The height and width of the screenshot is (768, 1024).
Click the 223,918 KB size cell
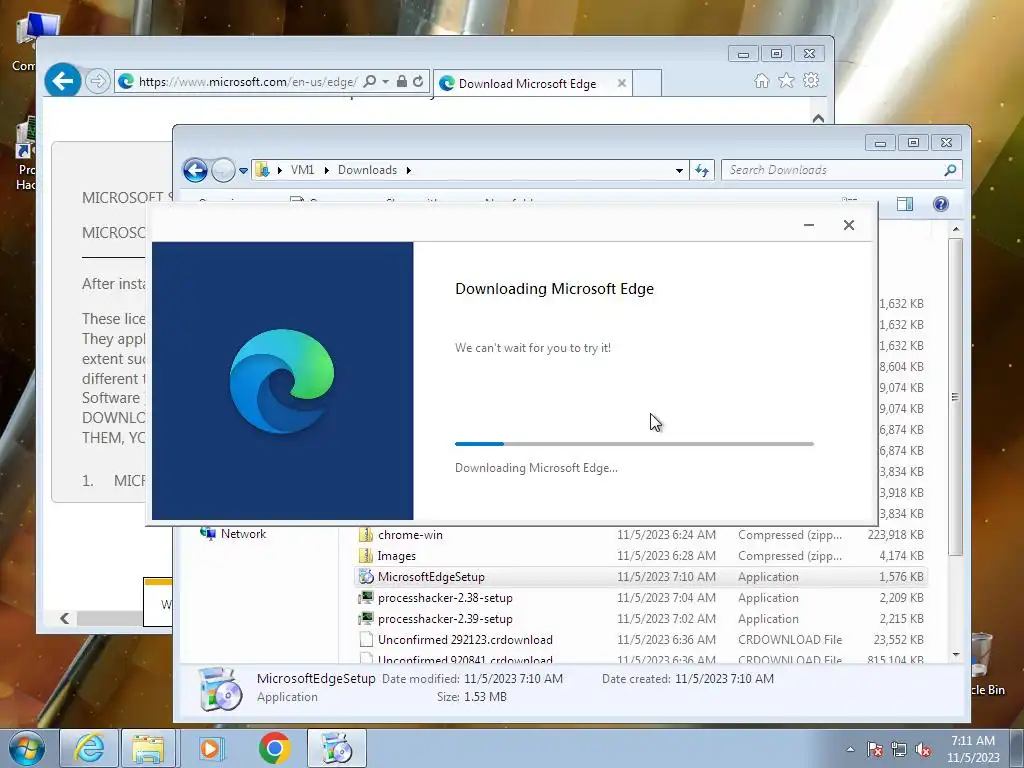click(895, 535)
